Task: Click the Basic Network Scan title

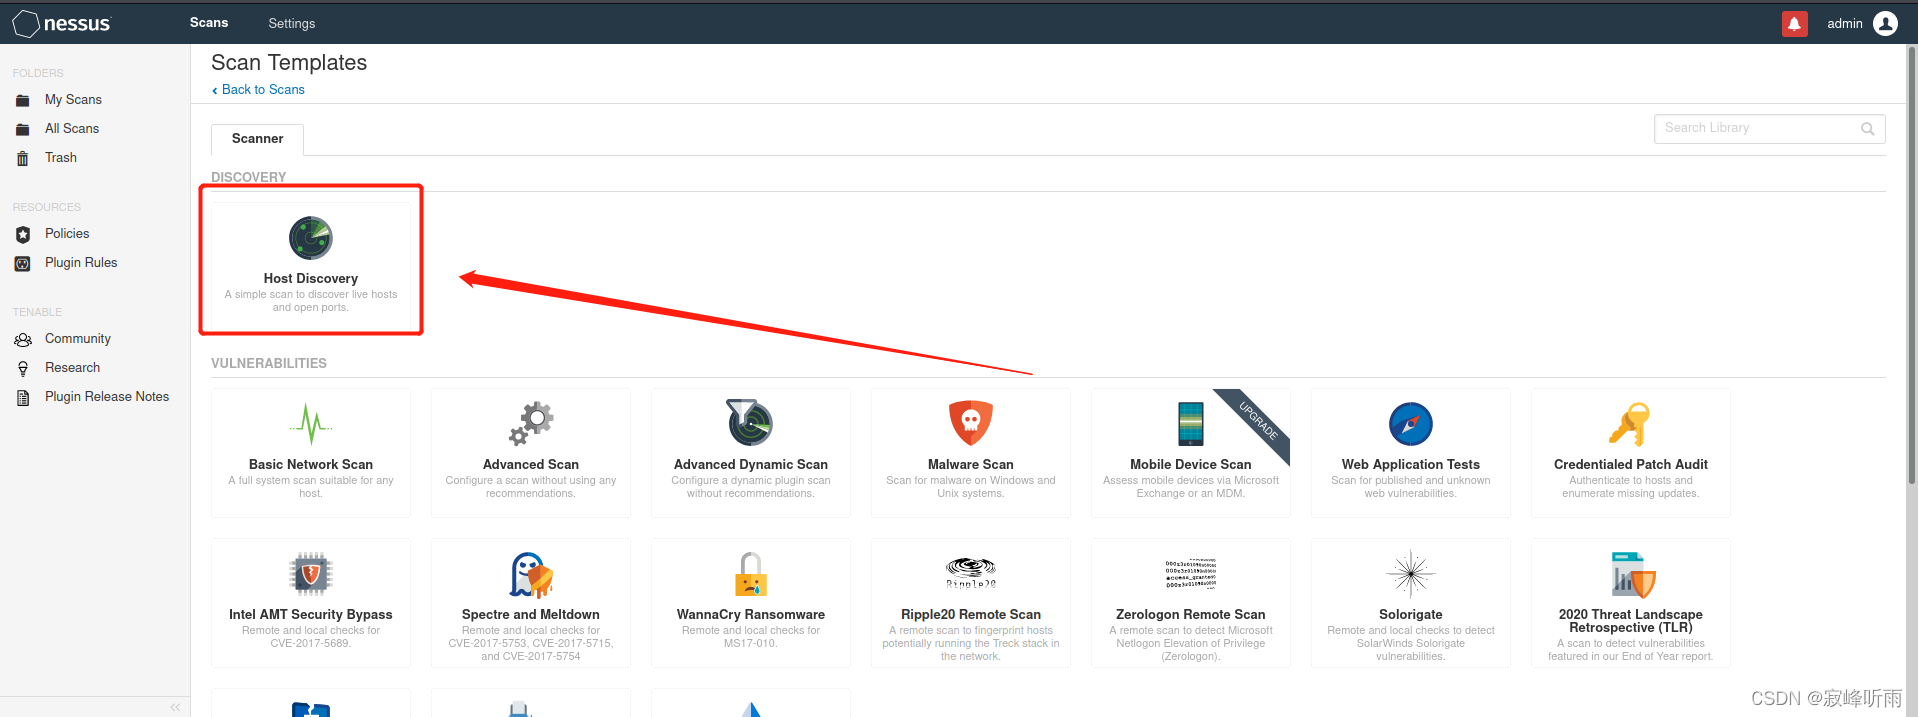Action: click(x=311, y=465)
